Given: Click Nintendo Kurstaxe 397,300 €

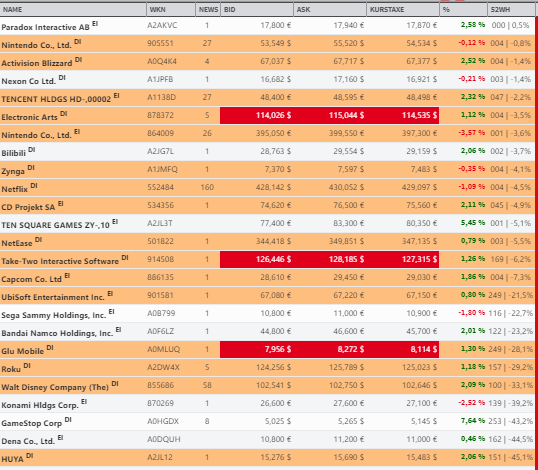Looking at the screenshot, I should [420, 133].
